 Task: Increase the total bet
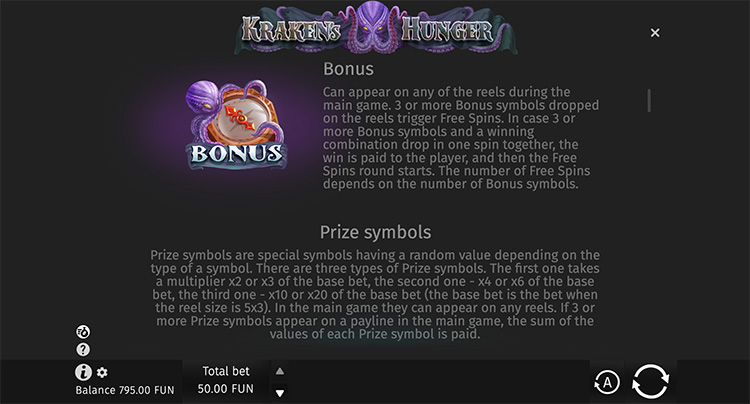click(279, 370)
